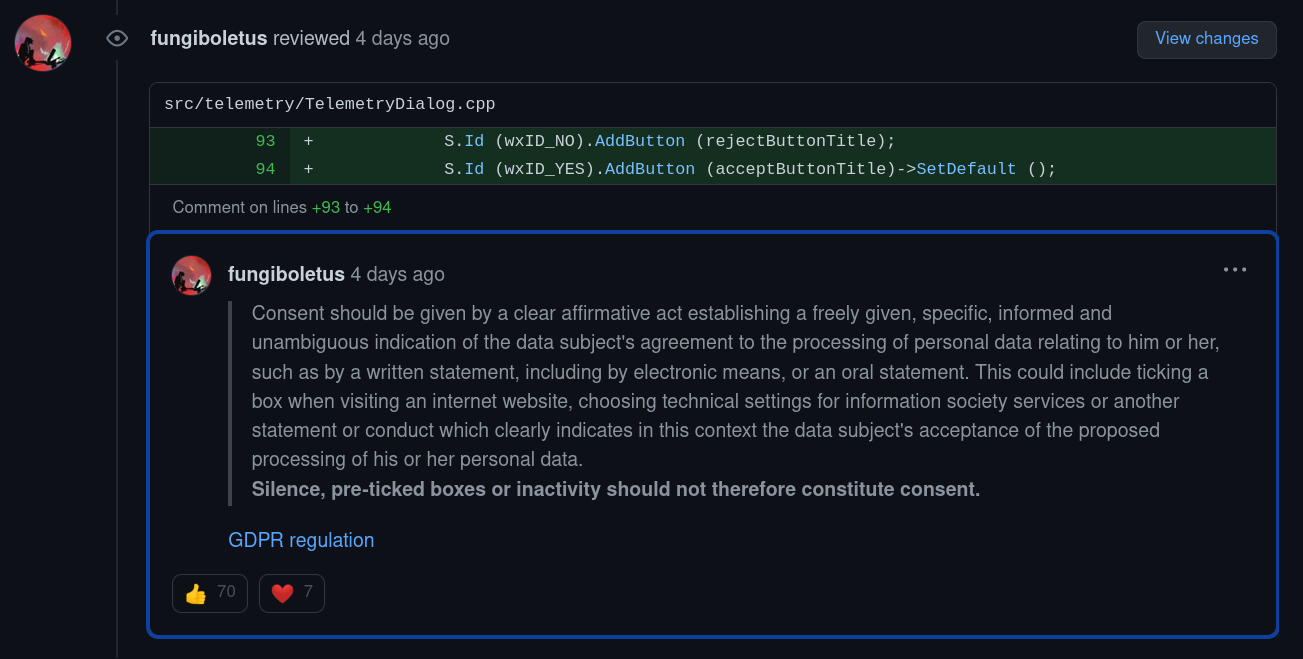Screen dimensions: 1303x659
Task: Click the large fungiboletus avatar beside the review header
Action: pyautogui.click(x=43, y=43)
